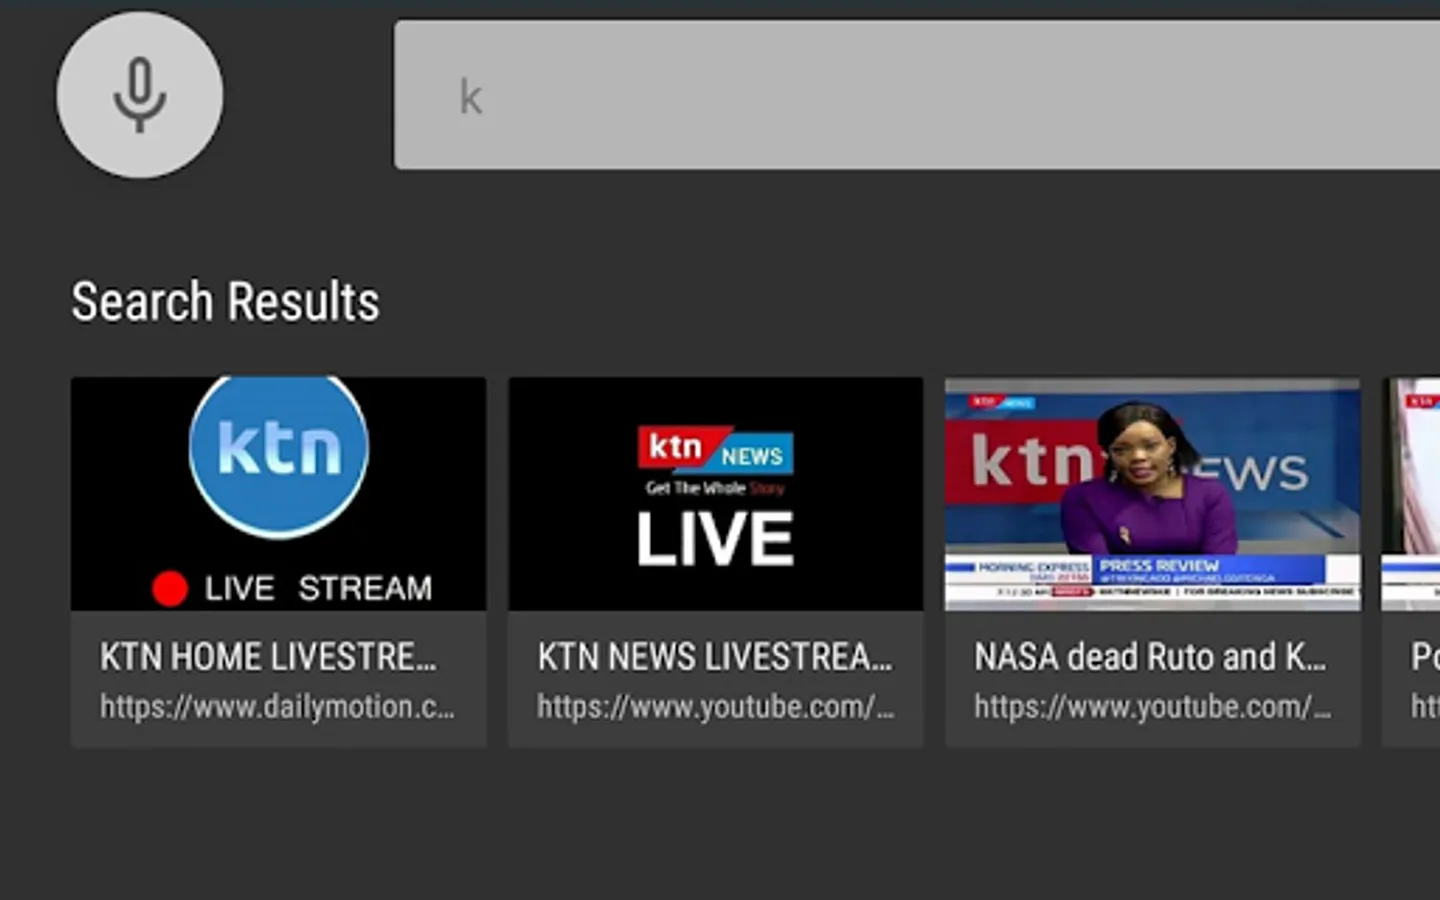
Task: Click the 'Search Results' heading
Action: (225, 301)
